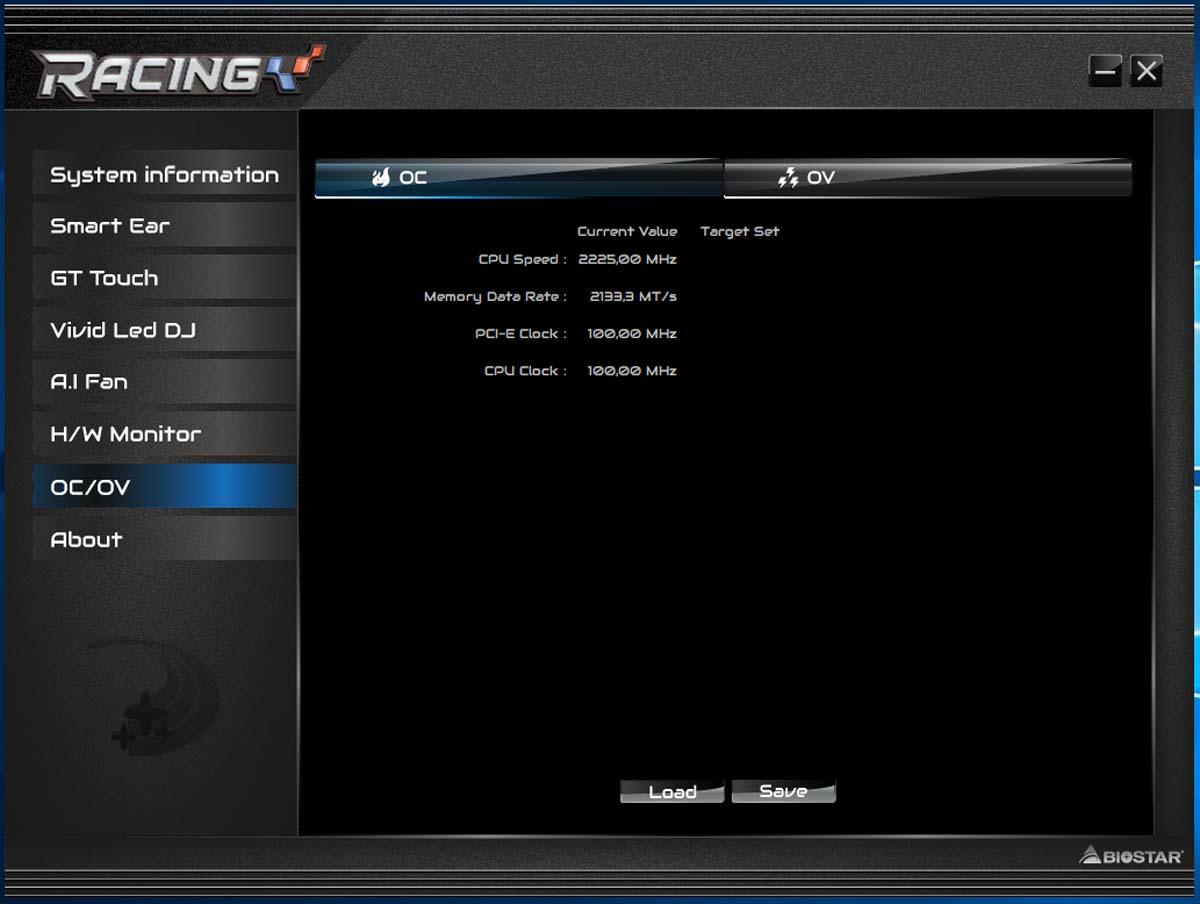Switch to the OV tab
Viewport: 1200px width, 904px height.
928,178
